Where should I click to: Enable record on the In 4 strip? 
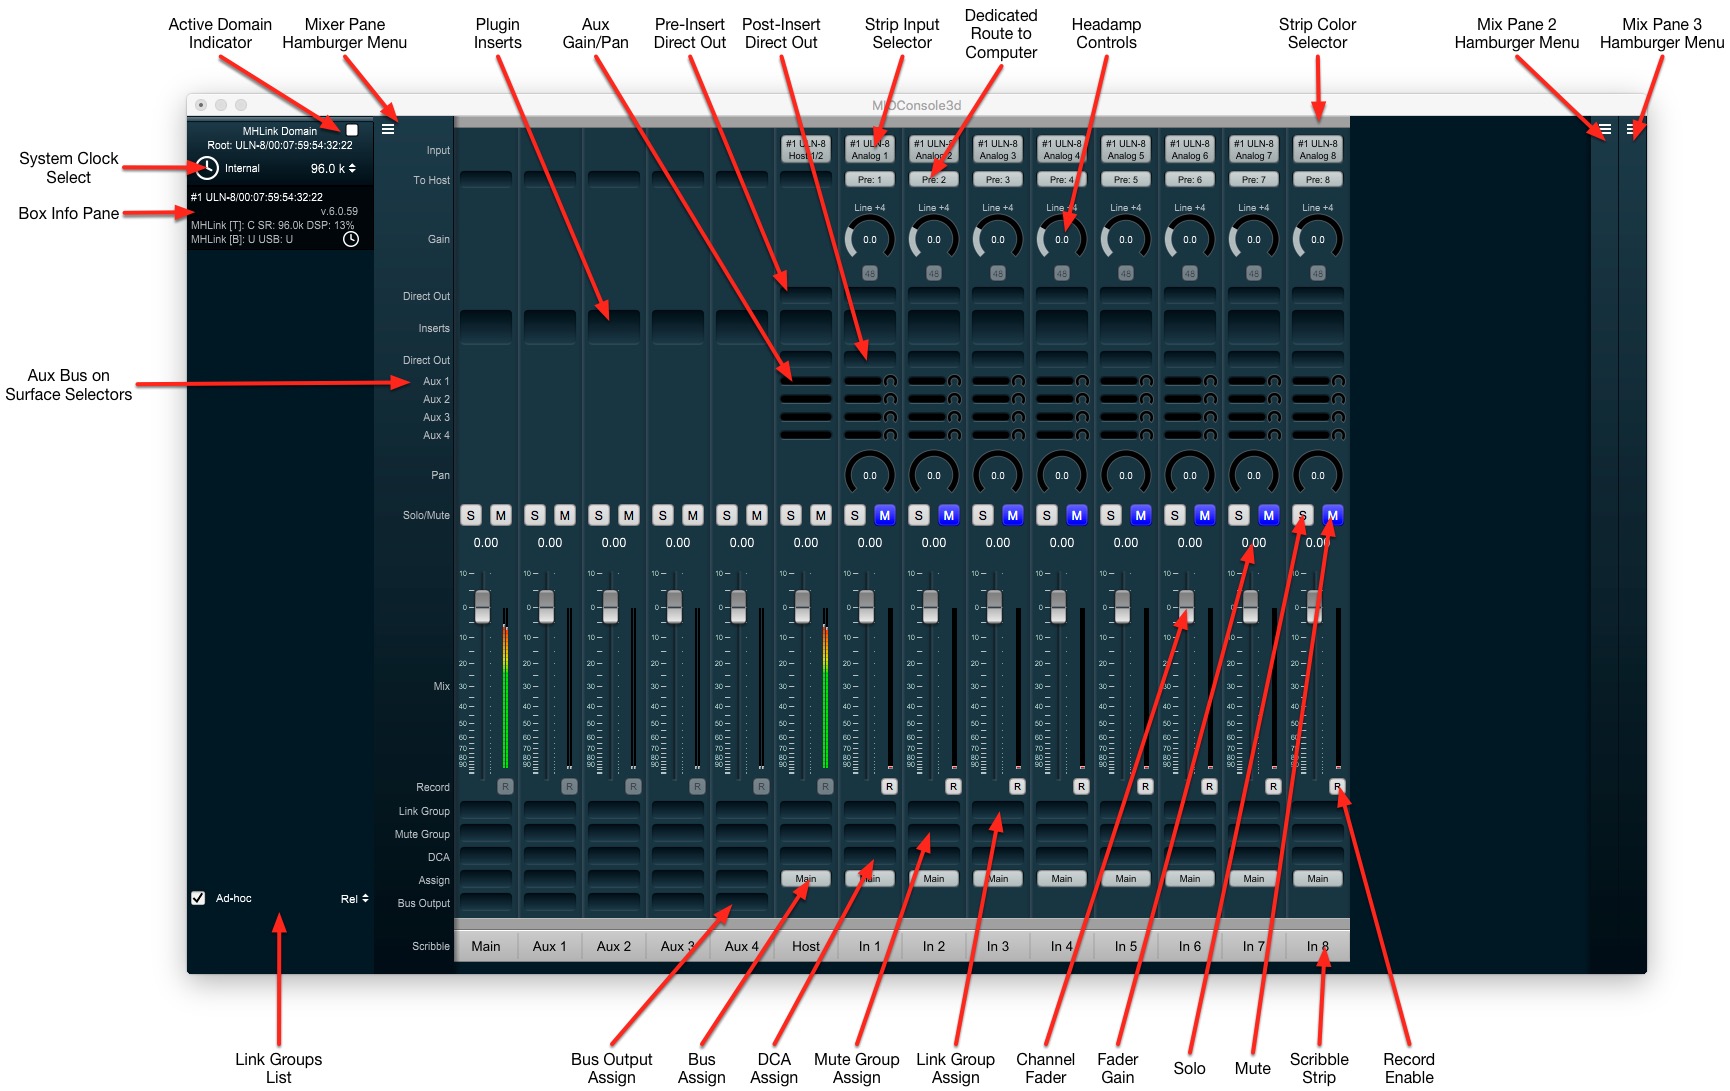point(1081,787)
